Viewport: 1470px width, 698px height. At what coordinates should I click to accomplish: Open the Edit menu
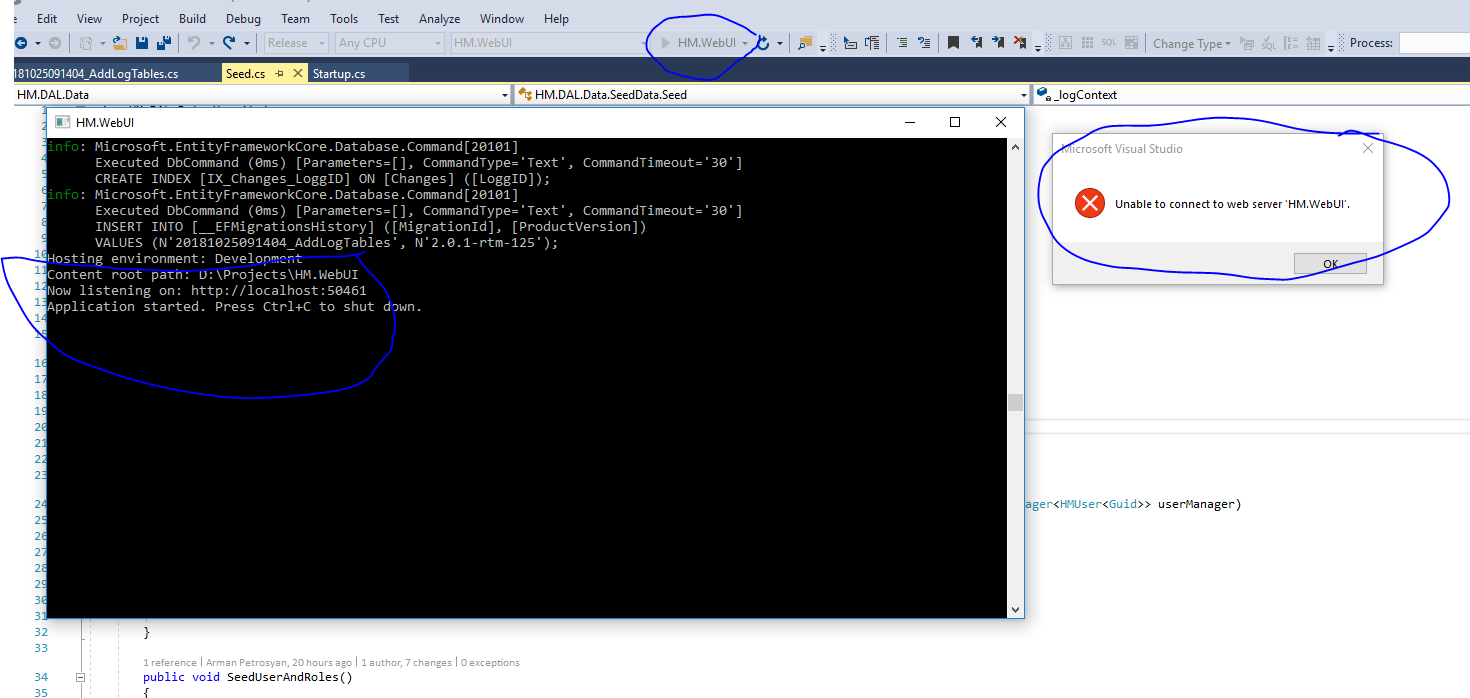(47, 18)
